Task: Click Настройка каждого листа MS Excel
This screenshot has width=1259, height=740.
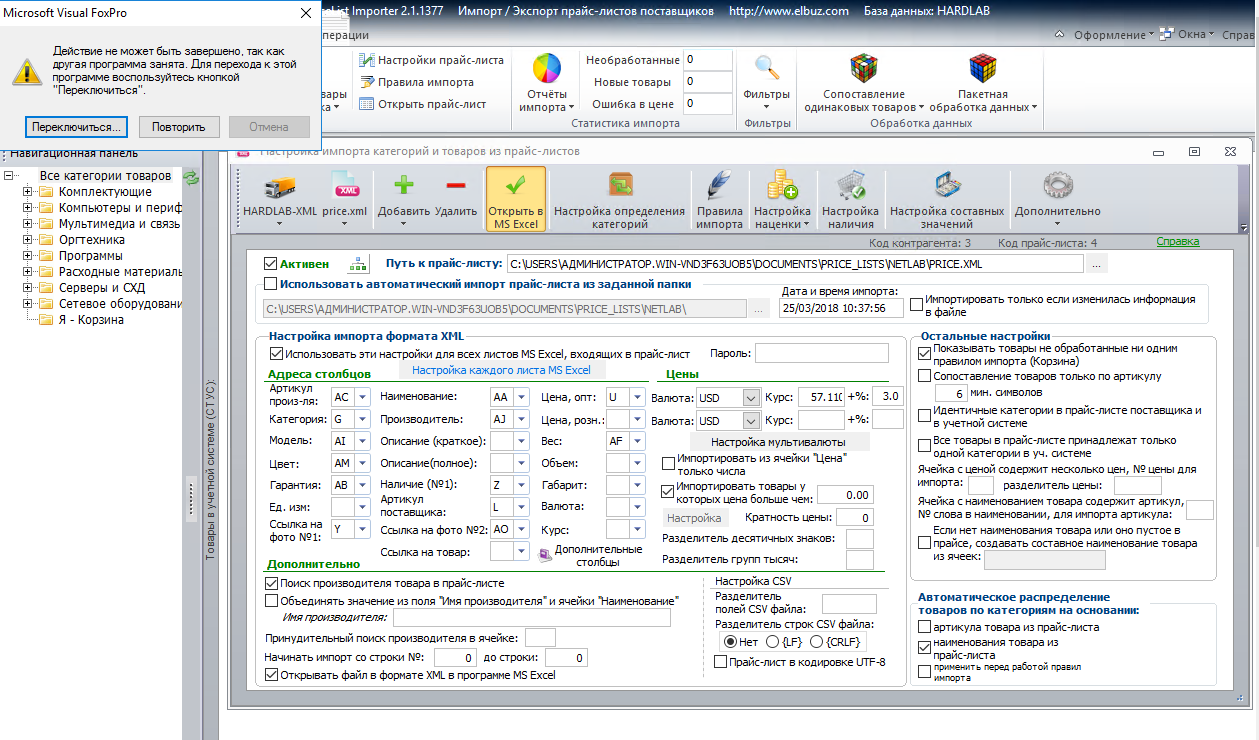Action: pos(501,370)
